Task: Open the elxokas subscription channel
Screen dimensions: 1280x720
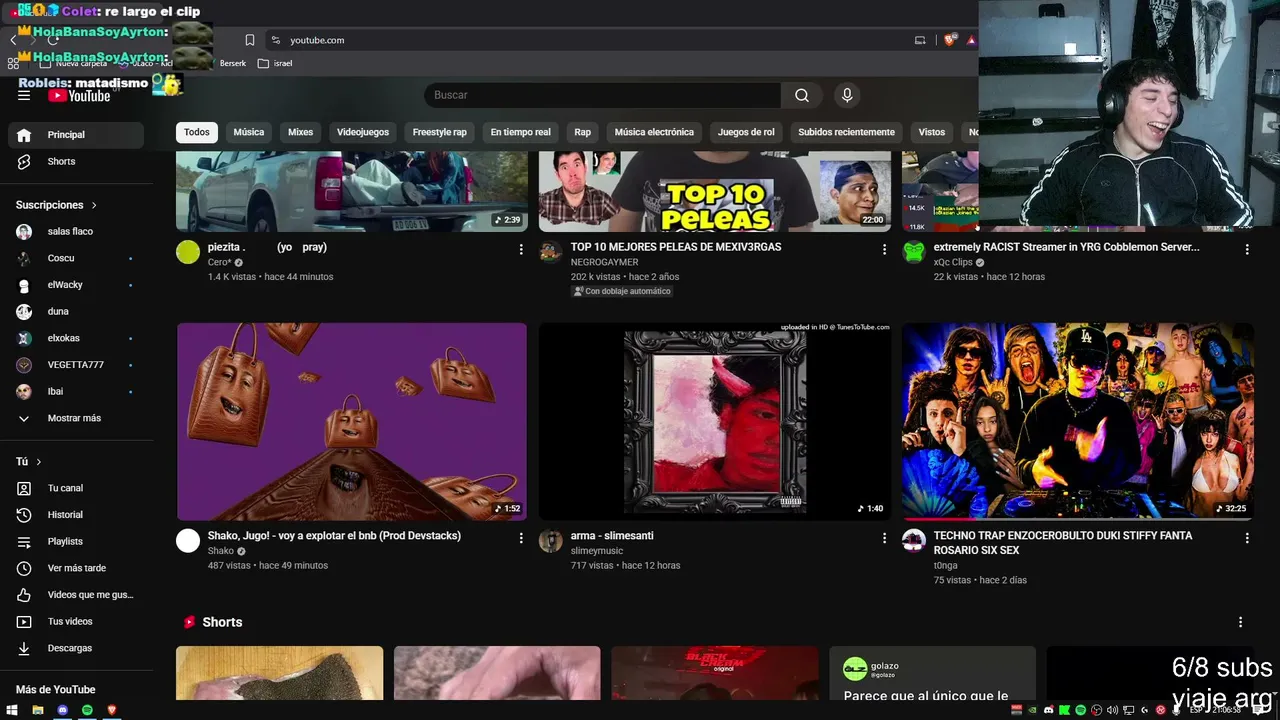Action: [76, 338]
